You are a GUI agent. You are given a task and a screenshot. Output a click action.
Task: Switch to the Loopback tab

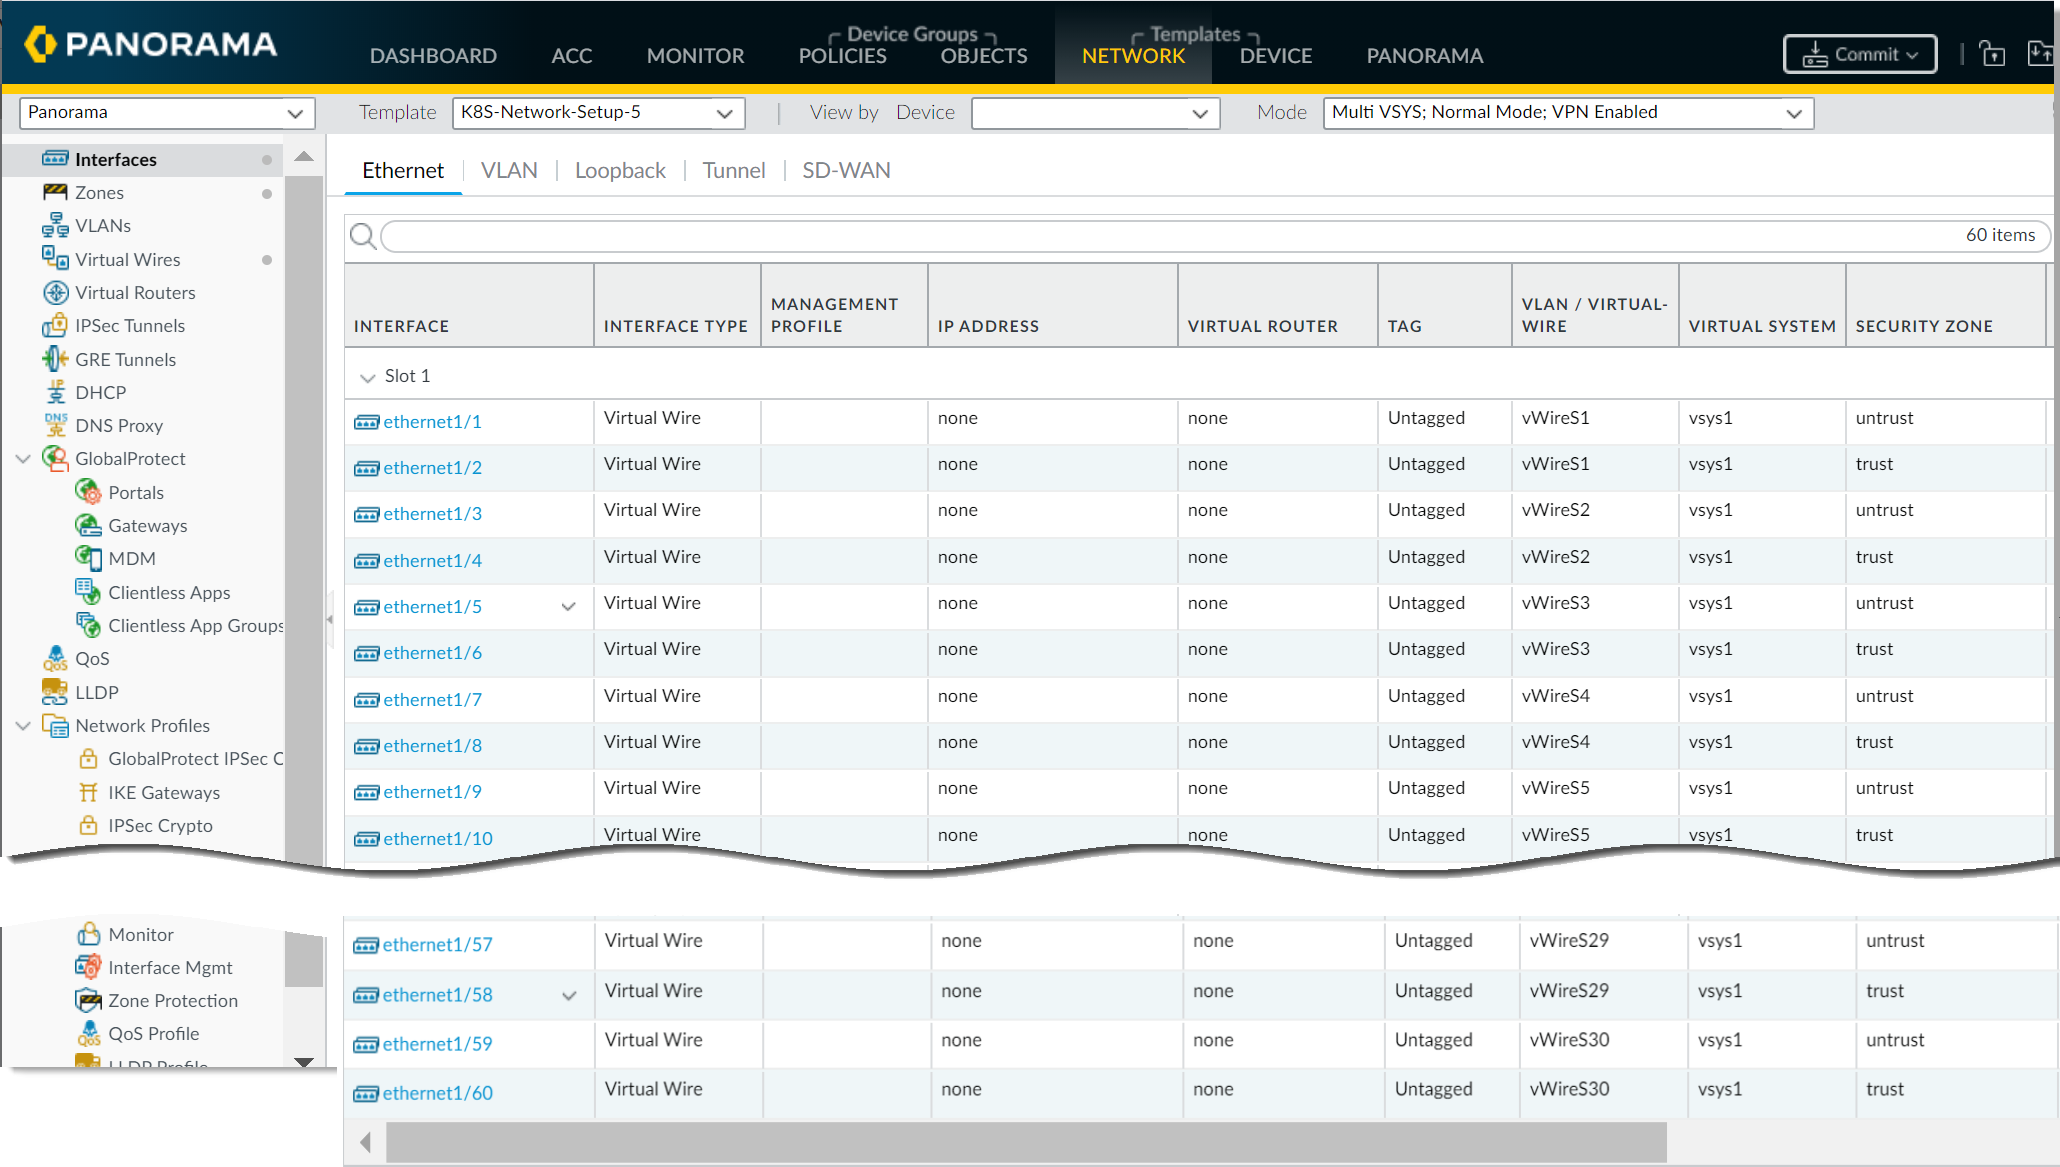tap(620, 171)
